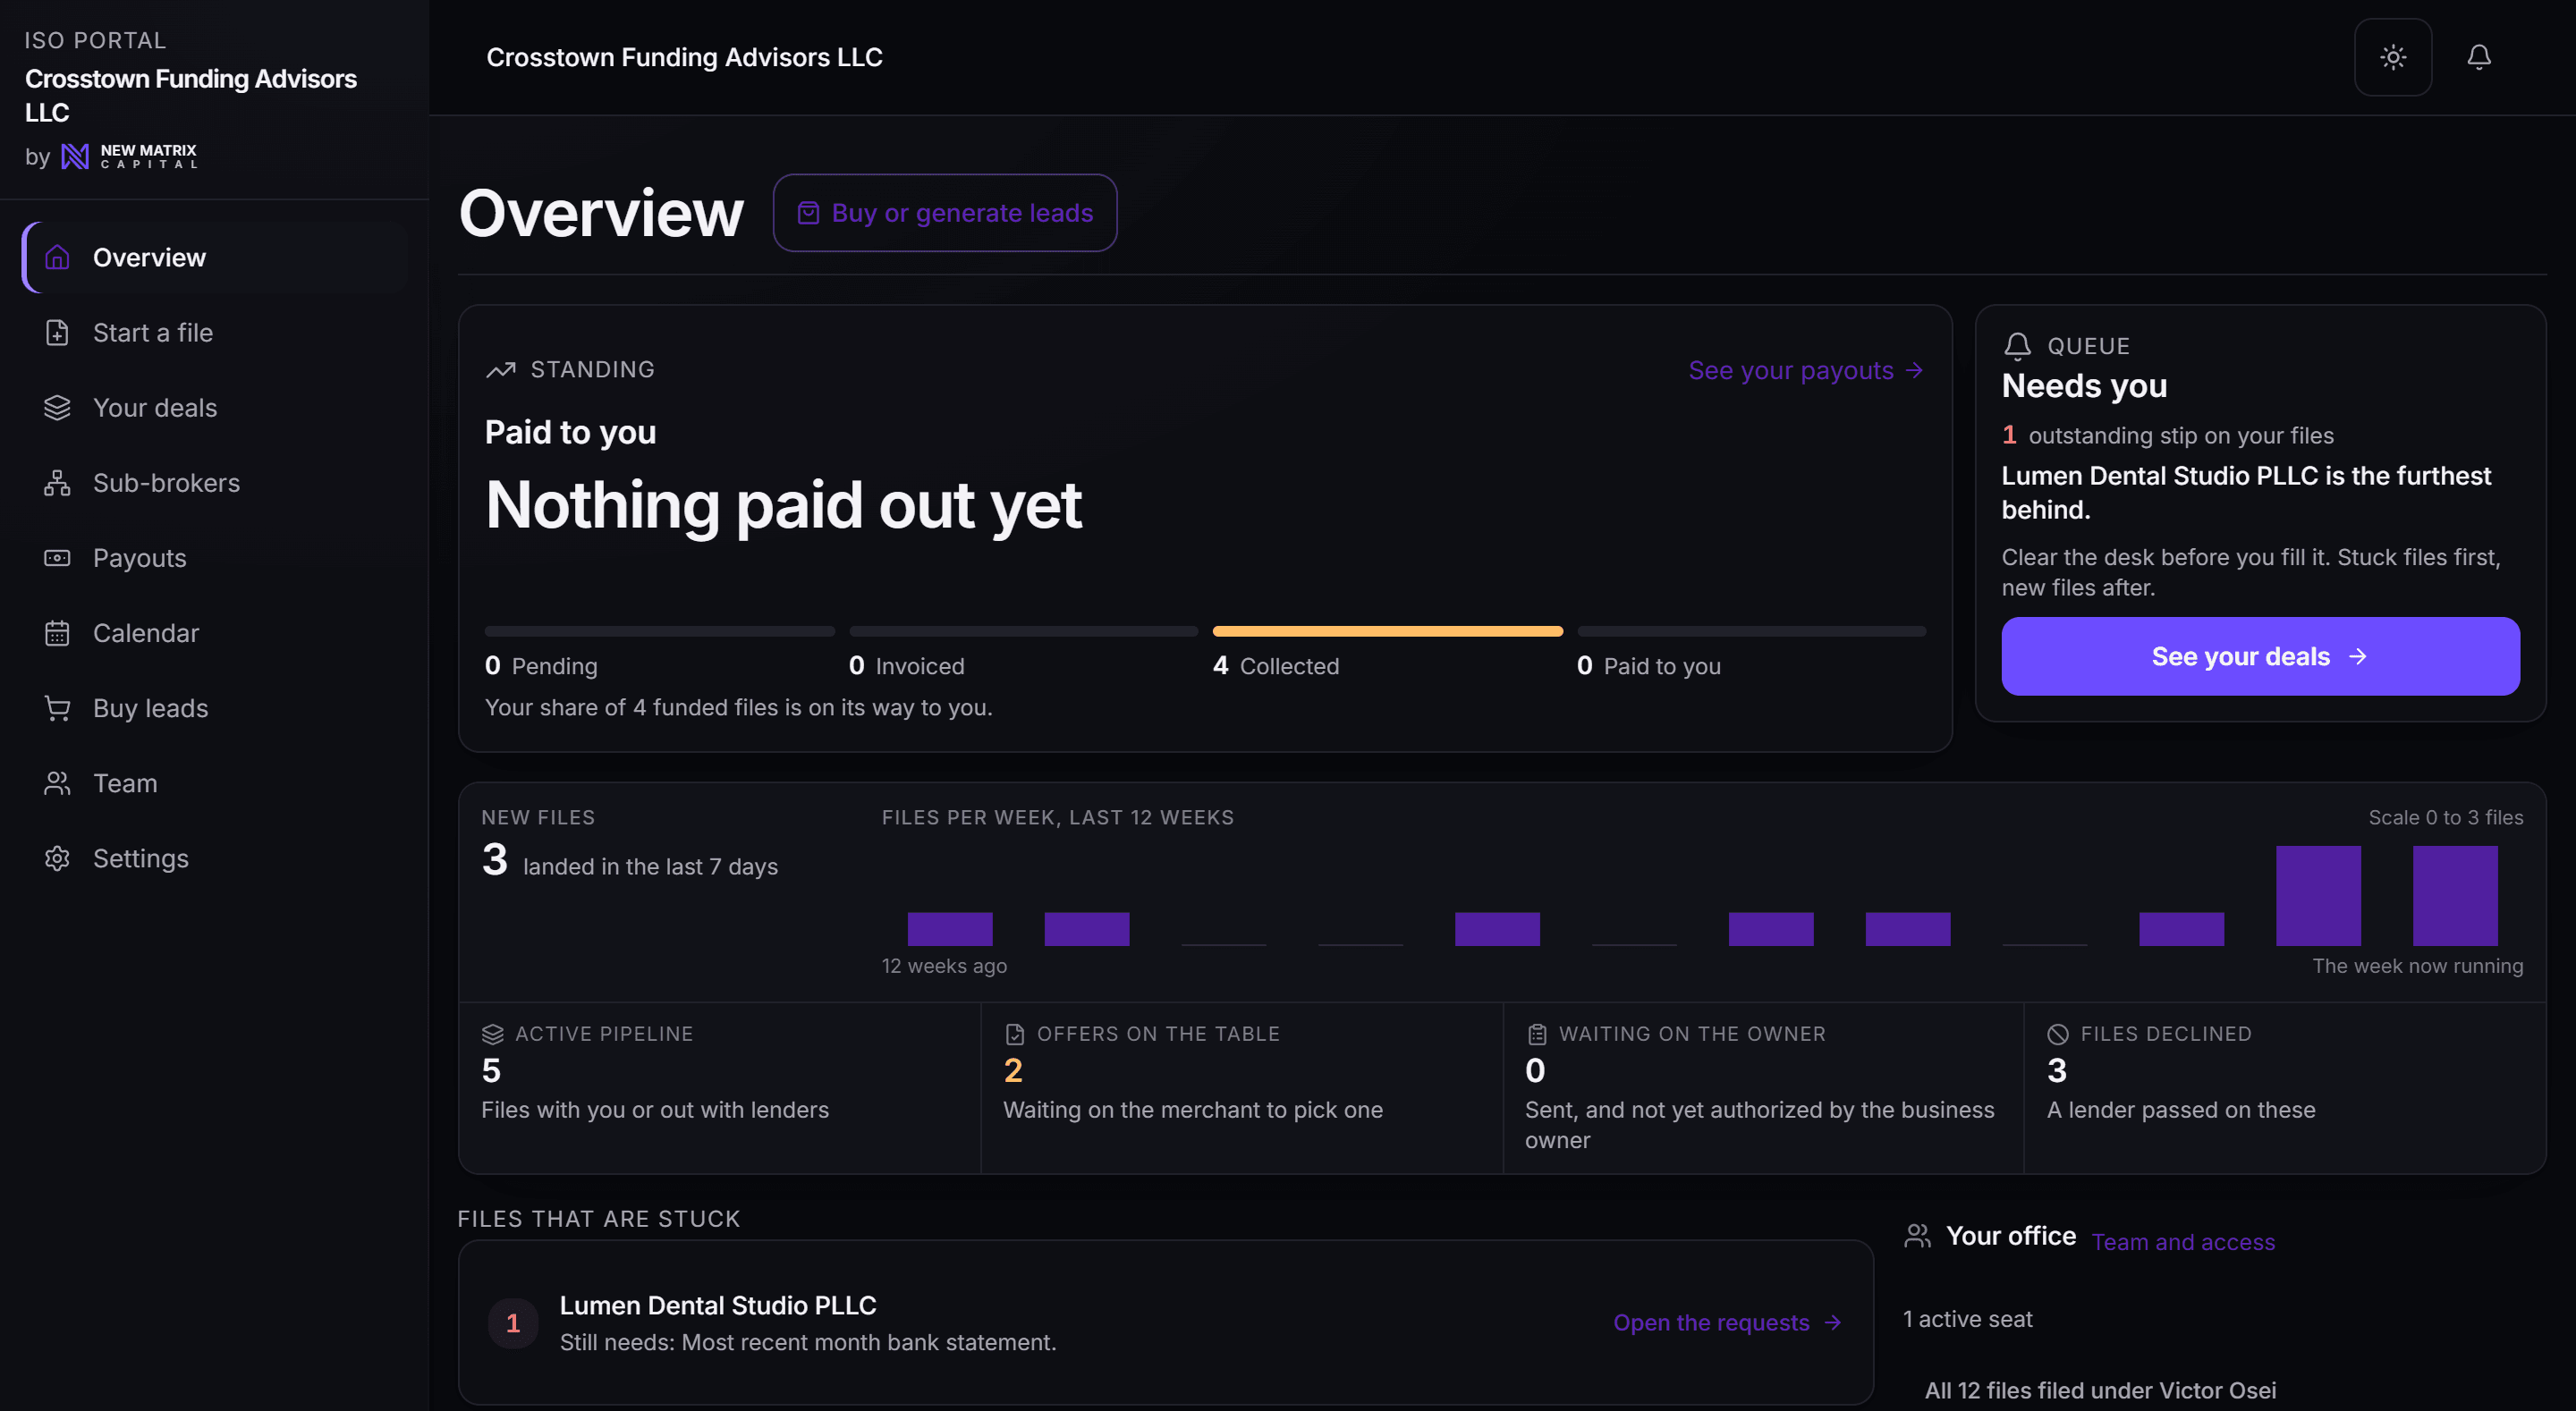Click the Waiting on the Owner clipboard icon
Viewport: 2576px width, 1411px height.
tap(1537, 1033)
